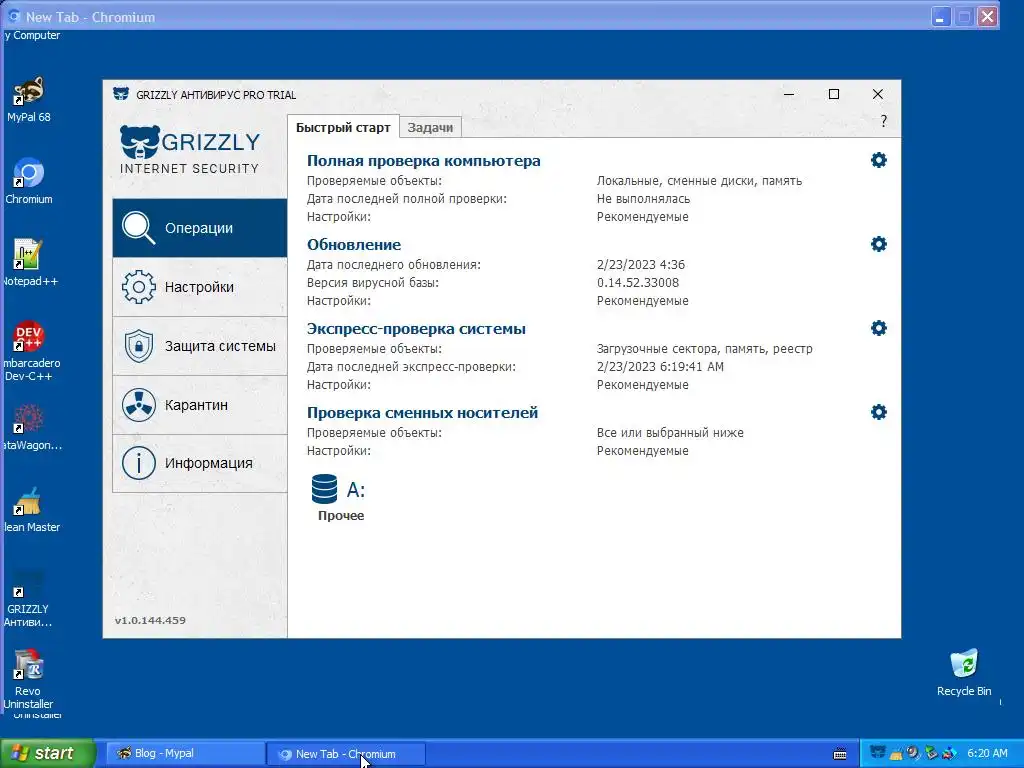Switch to Blog - Mypal taskbar button
Image resolution: width=1024 pixels, height=768 pixels.
coord(184,754)
